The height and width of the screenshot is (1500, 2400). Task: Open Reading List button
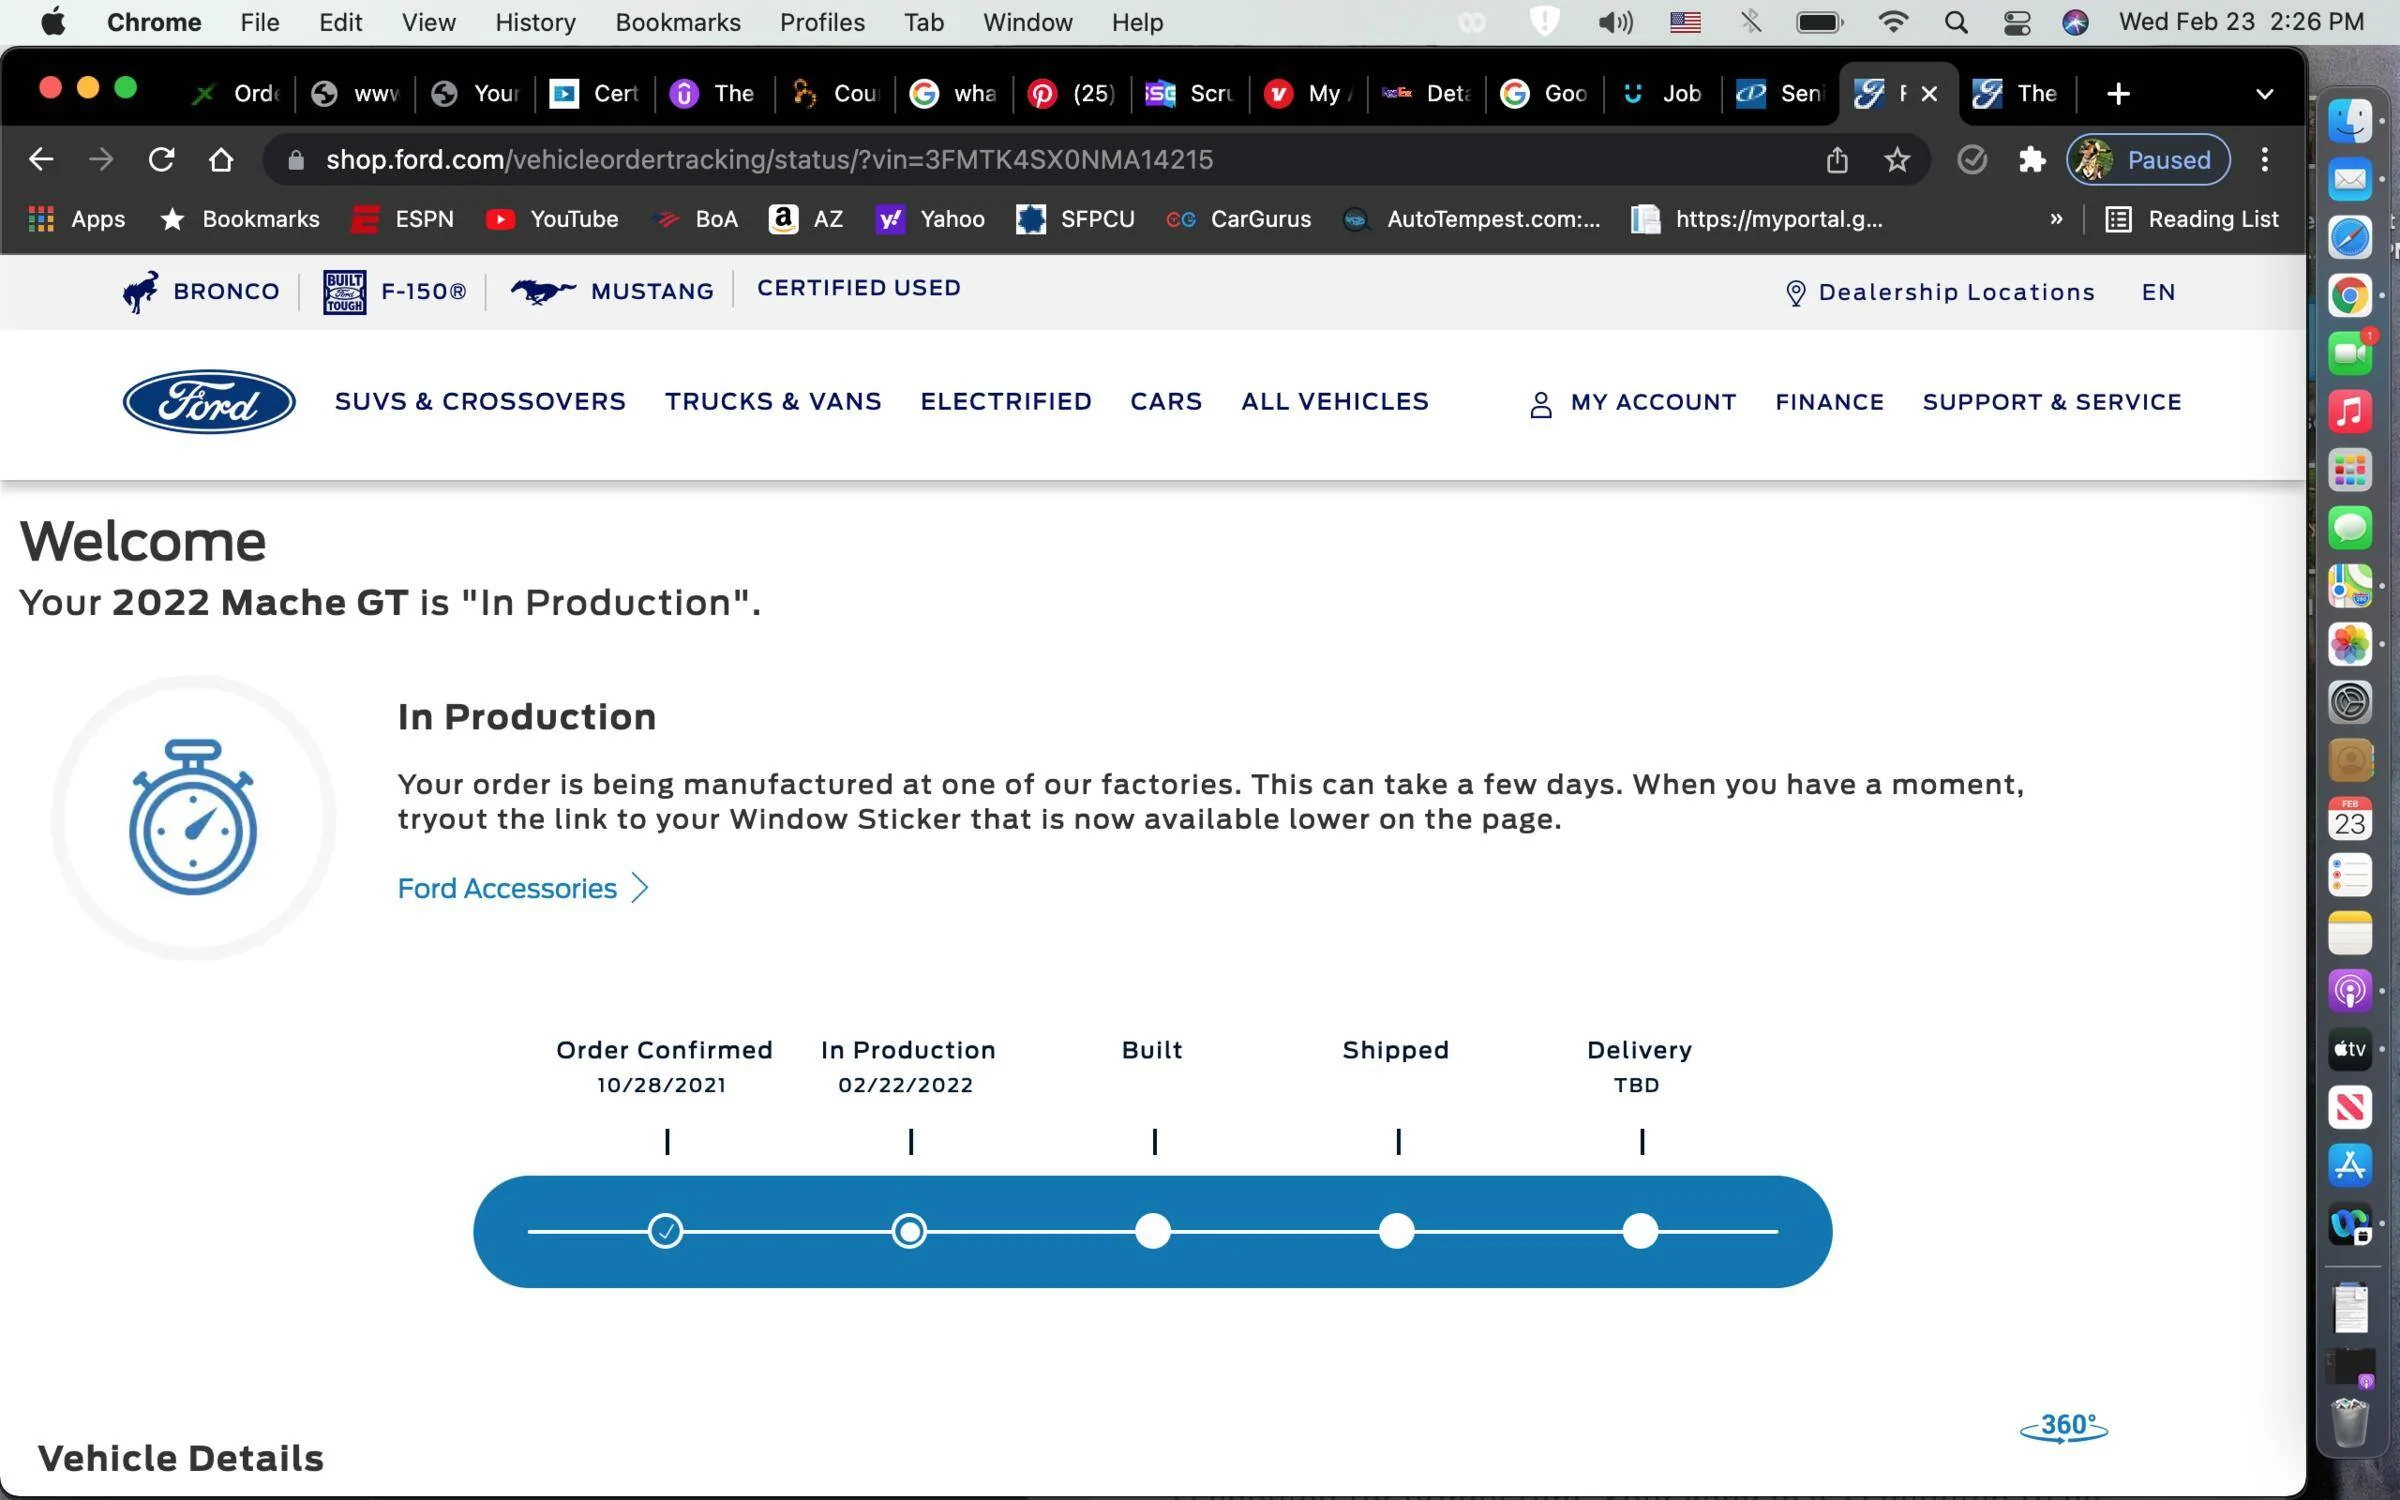(x=2192, y=219)
